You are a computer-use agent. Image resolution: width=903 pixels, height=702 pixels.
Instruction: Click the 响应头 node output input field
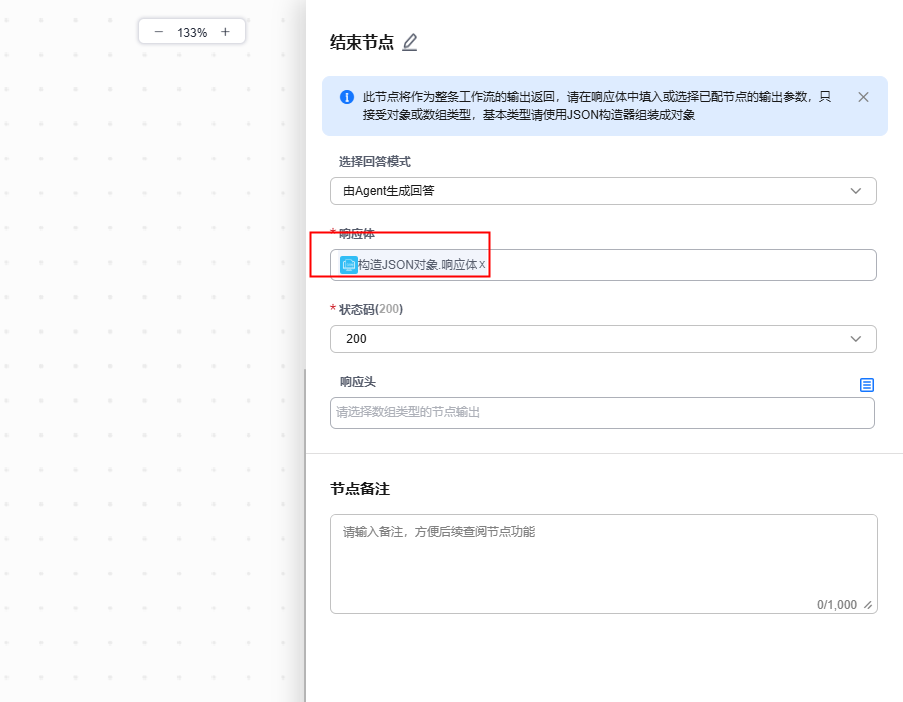coord(602,412)
